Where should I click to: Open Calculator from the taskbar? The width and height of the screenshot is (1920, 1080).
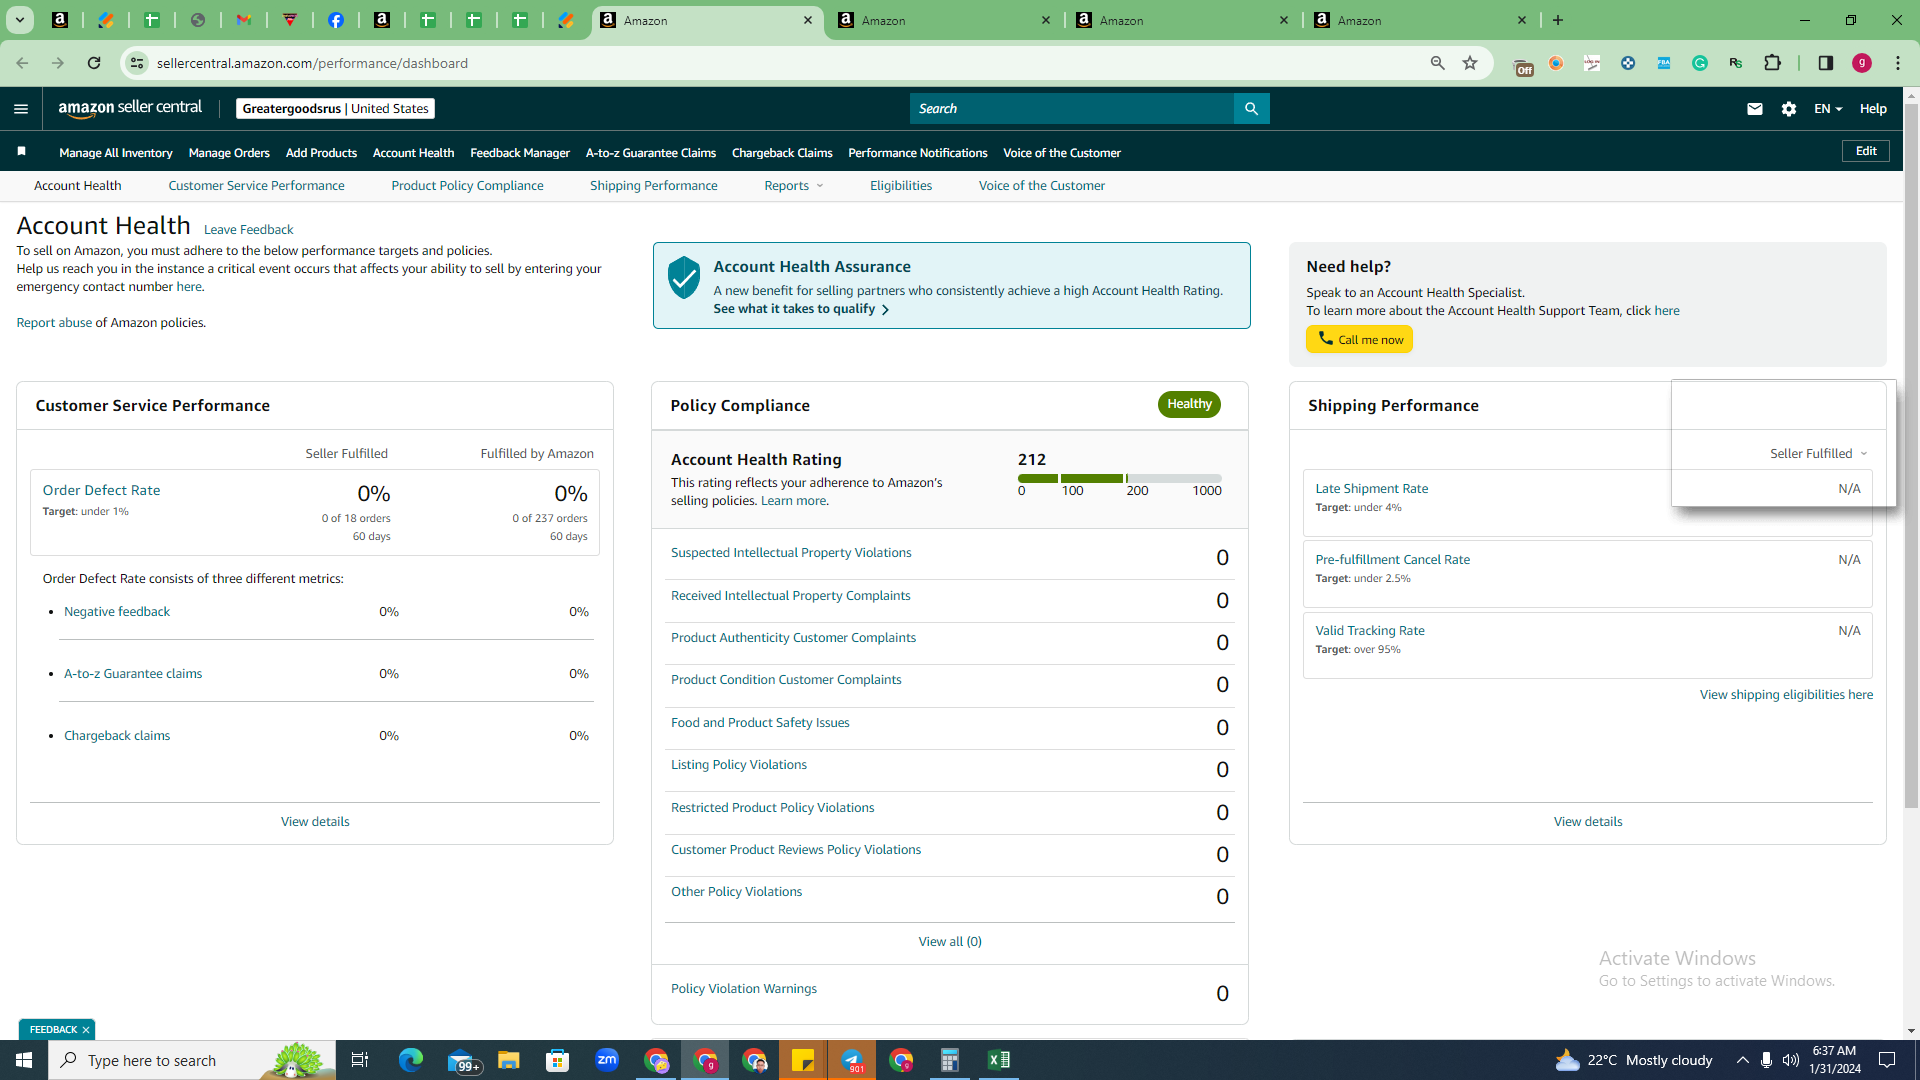pyautogui.click(x=949, y=1060)
